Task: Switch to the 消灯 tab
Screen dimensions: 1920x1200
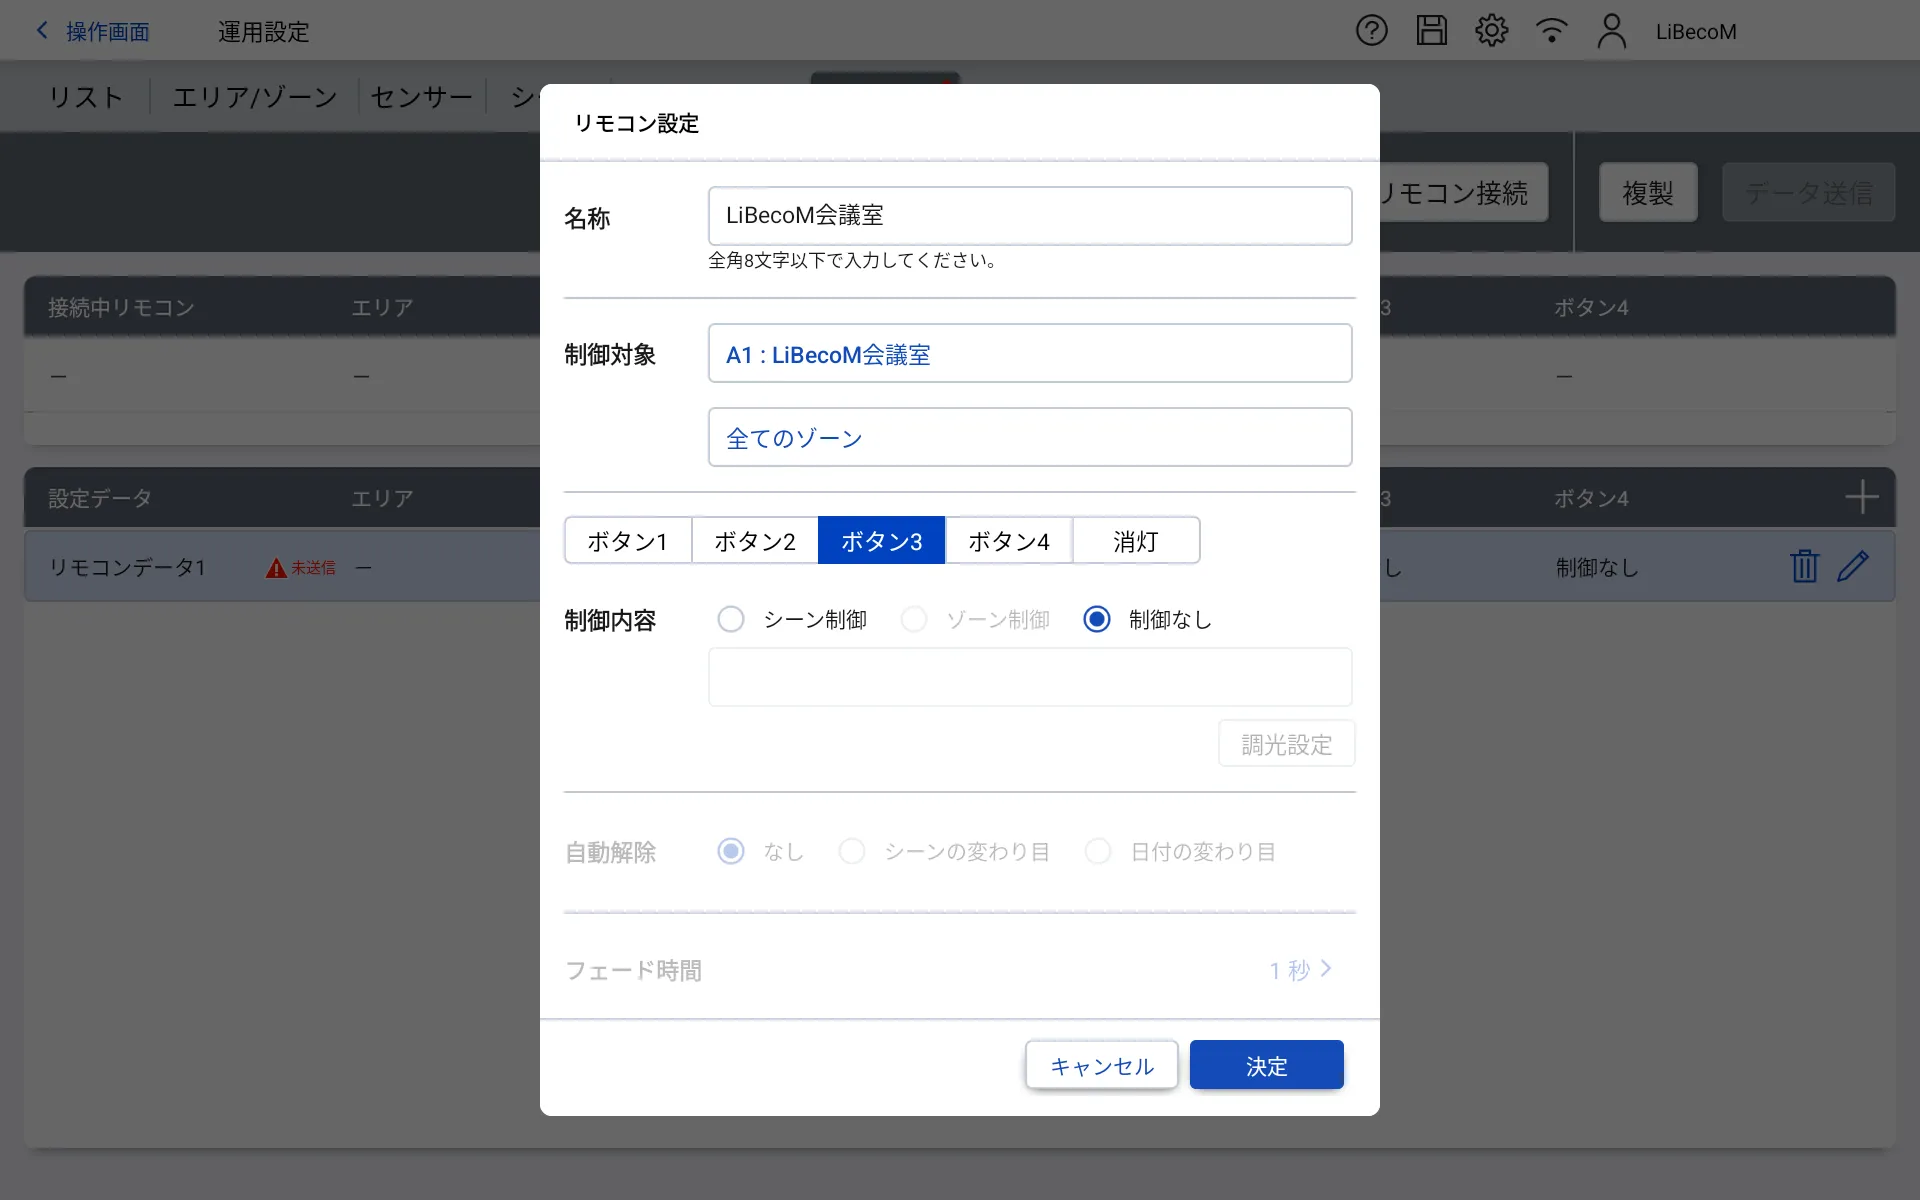Action: (1135, 541)
